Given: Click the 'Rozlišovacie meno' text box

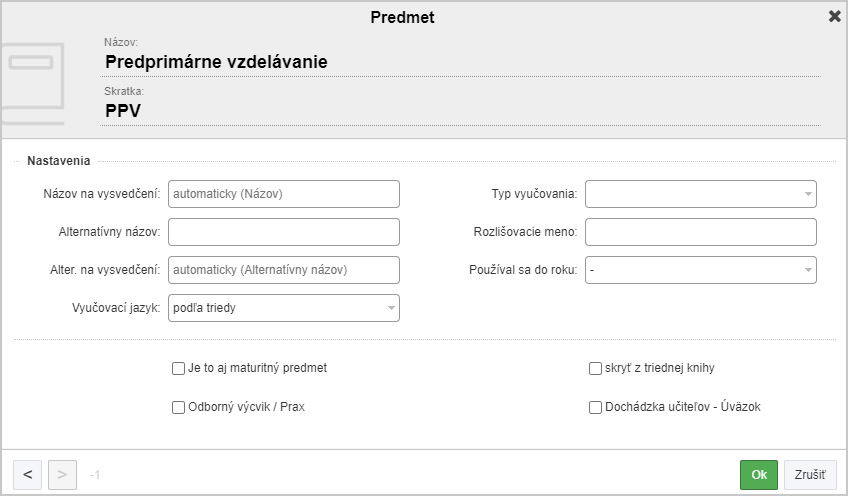Looking at the screenshot, I should coord(700,232).
